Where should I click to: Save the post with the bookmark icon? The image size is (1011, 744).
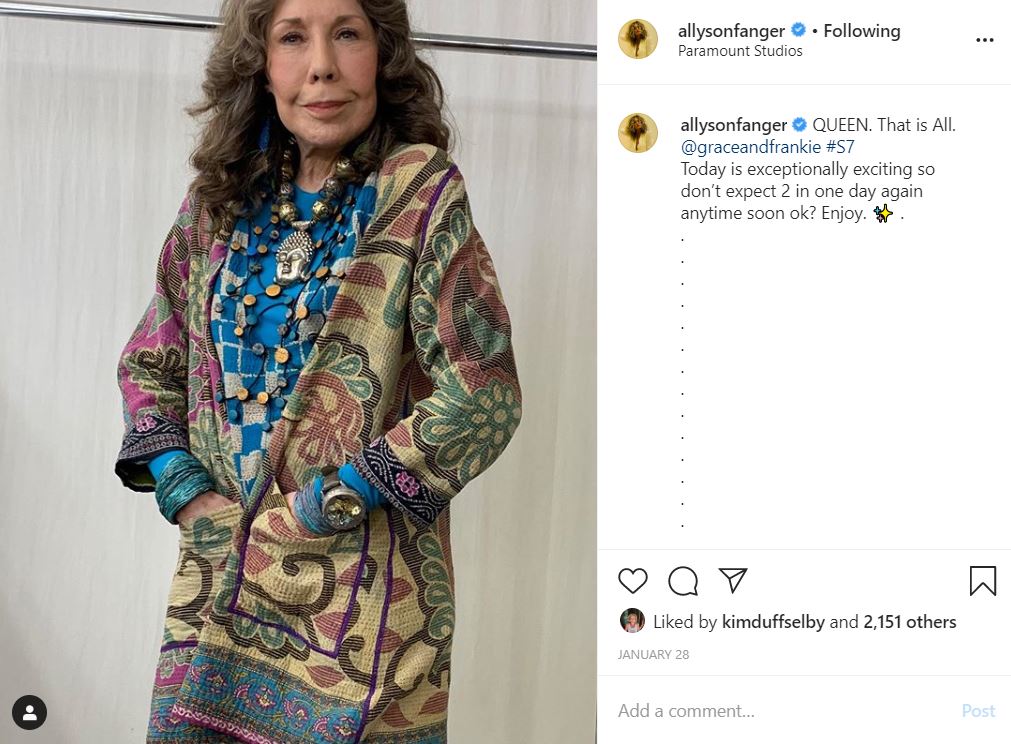(982, 581)
